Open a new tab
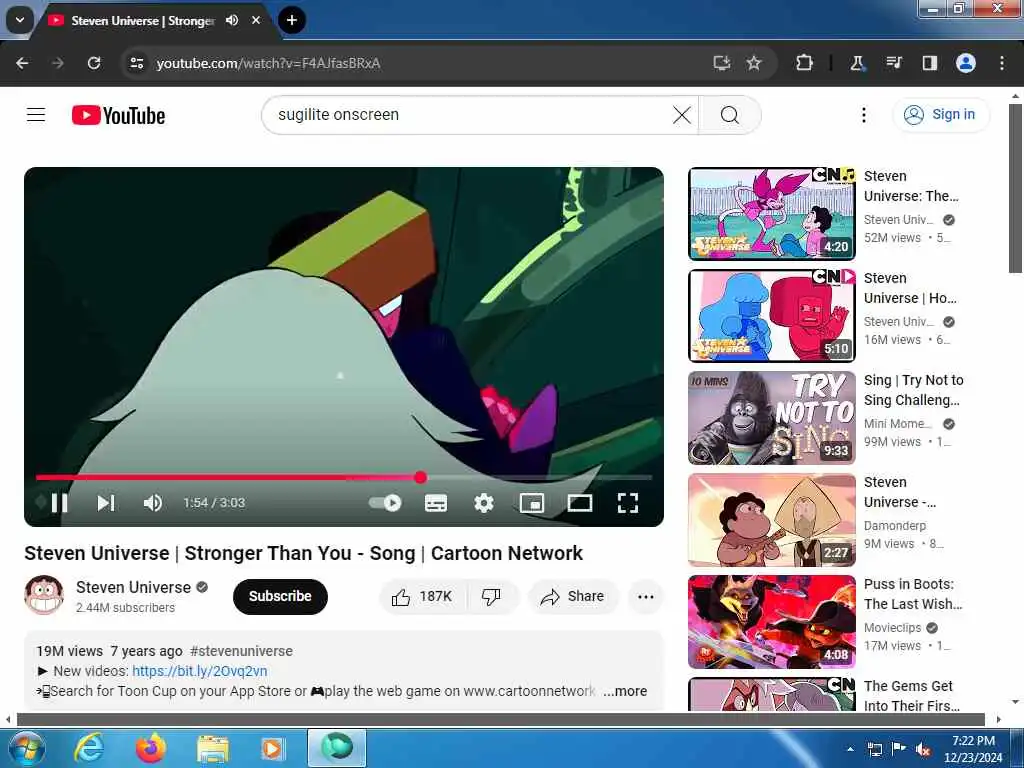The image size is (1024, 768). [292, 20]
